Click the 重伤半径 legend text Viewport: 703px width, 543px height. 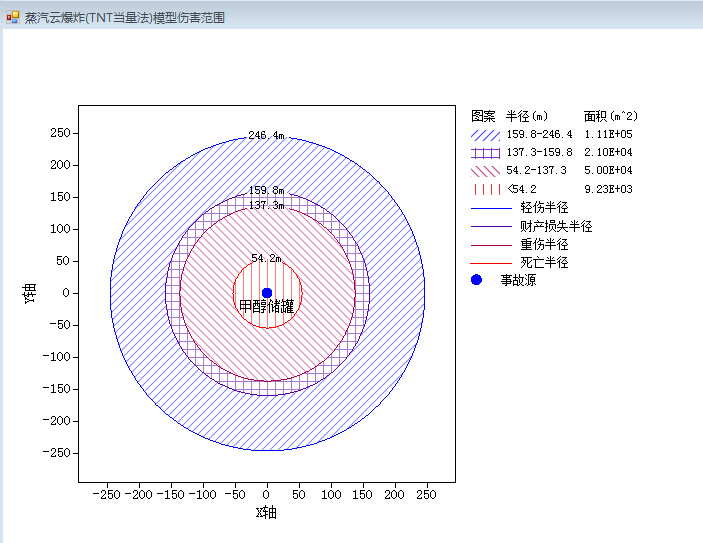[x=544, y=244]
